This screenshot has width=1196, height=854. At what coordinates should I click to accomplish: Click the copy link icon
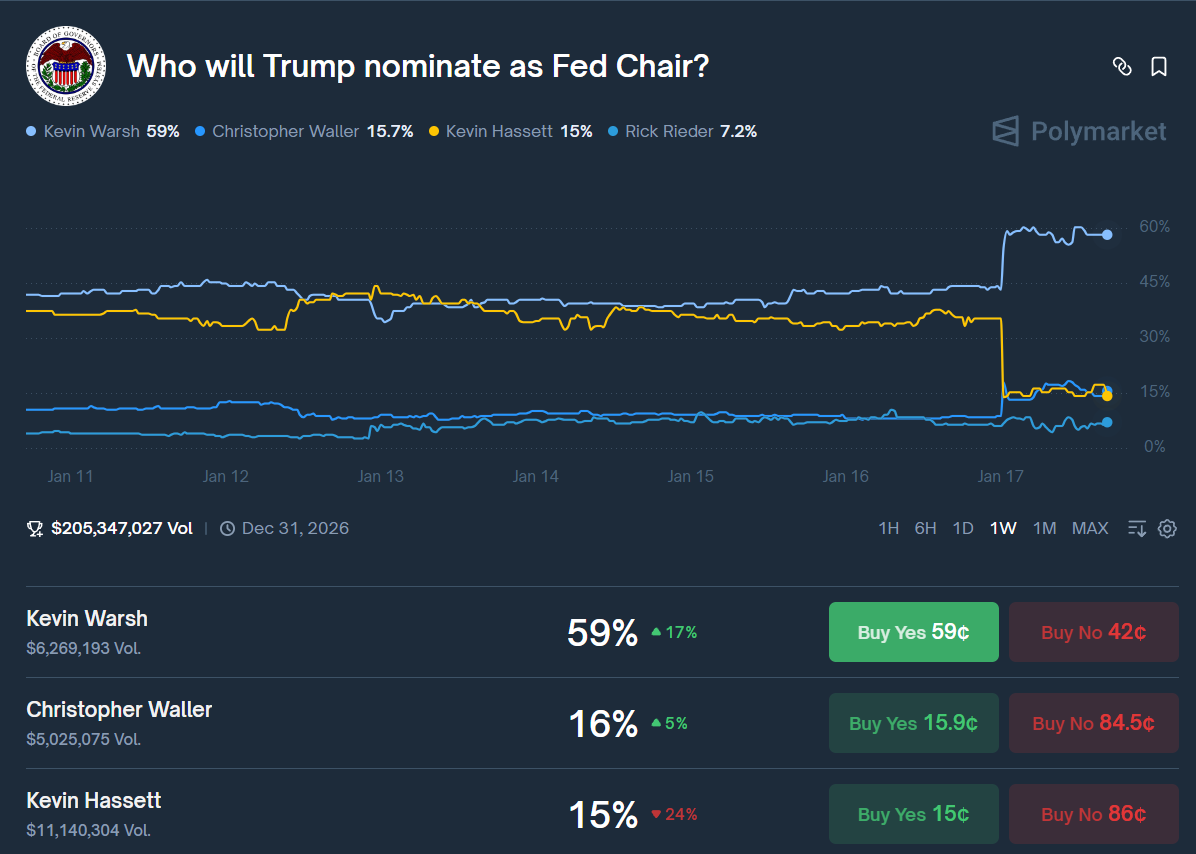[1122, 67]
